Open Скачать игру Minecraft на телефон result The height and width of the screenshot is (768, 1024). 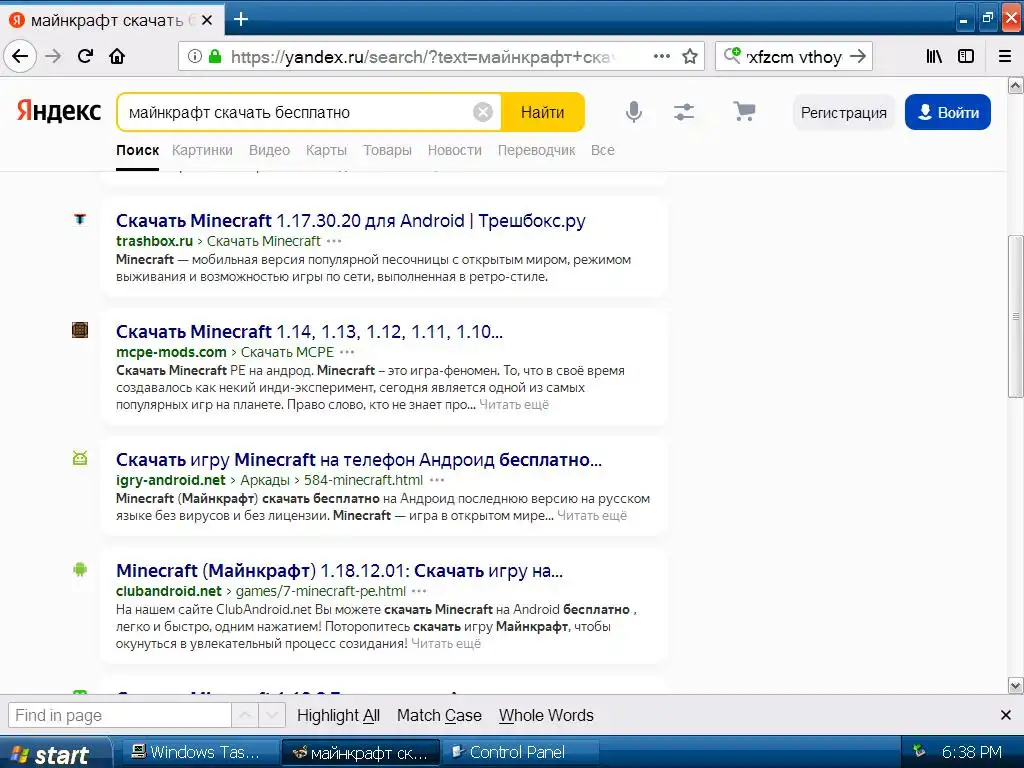pyautogui.click(x=359, y=460)
